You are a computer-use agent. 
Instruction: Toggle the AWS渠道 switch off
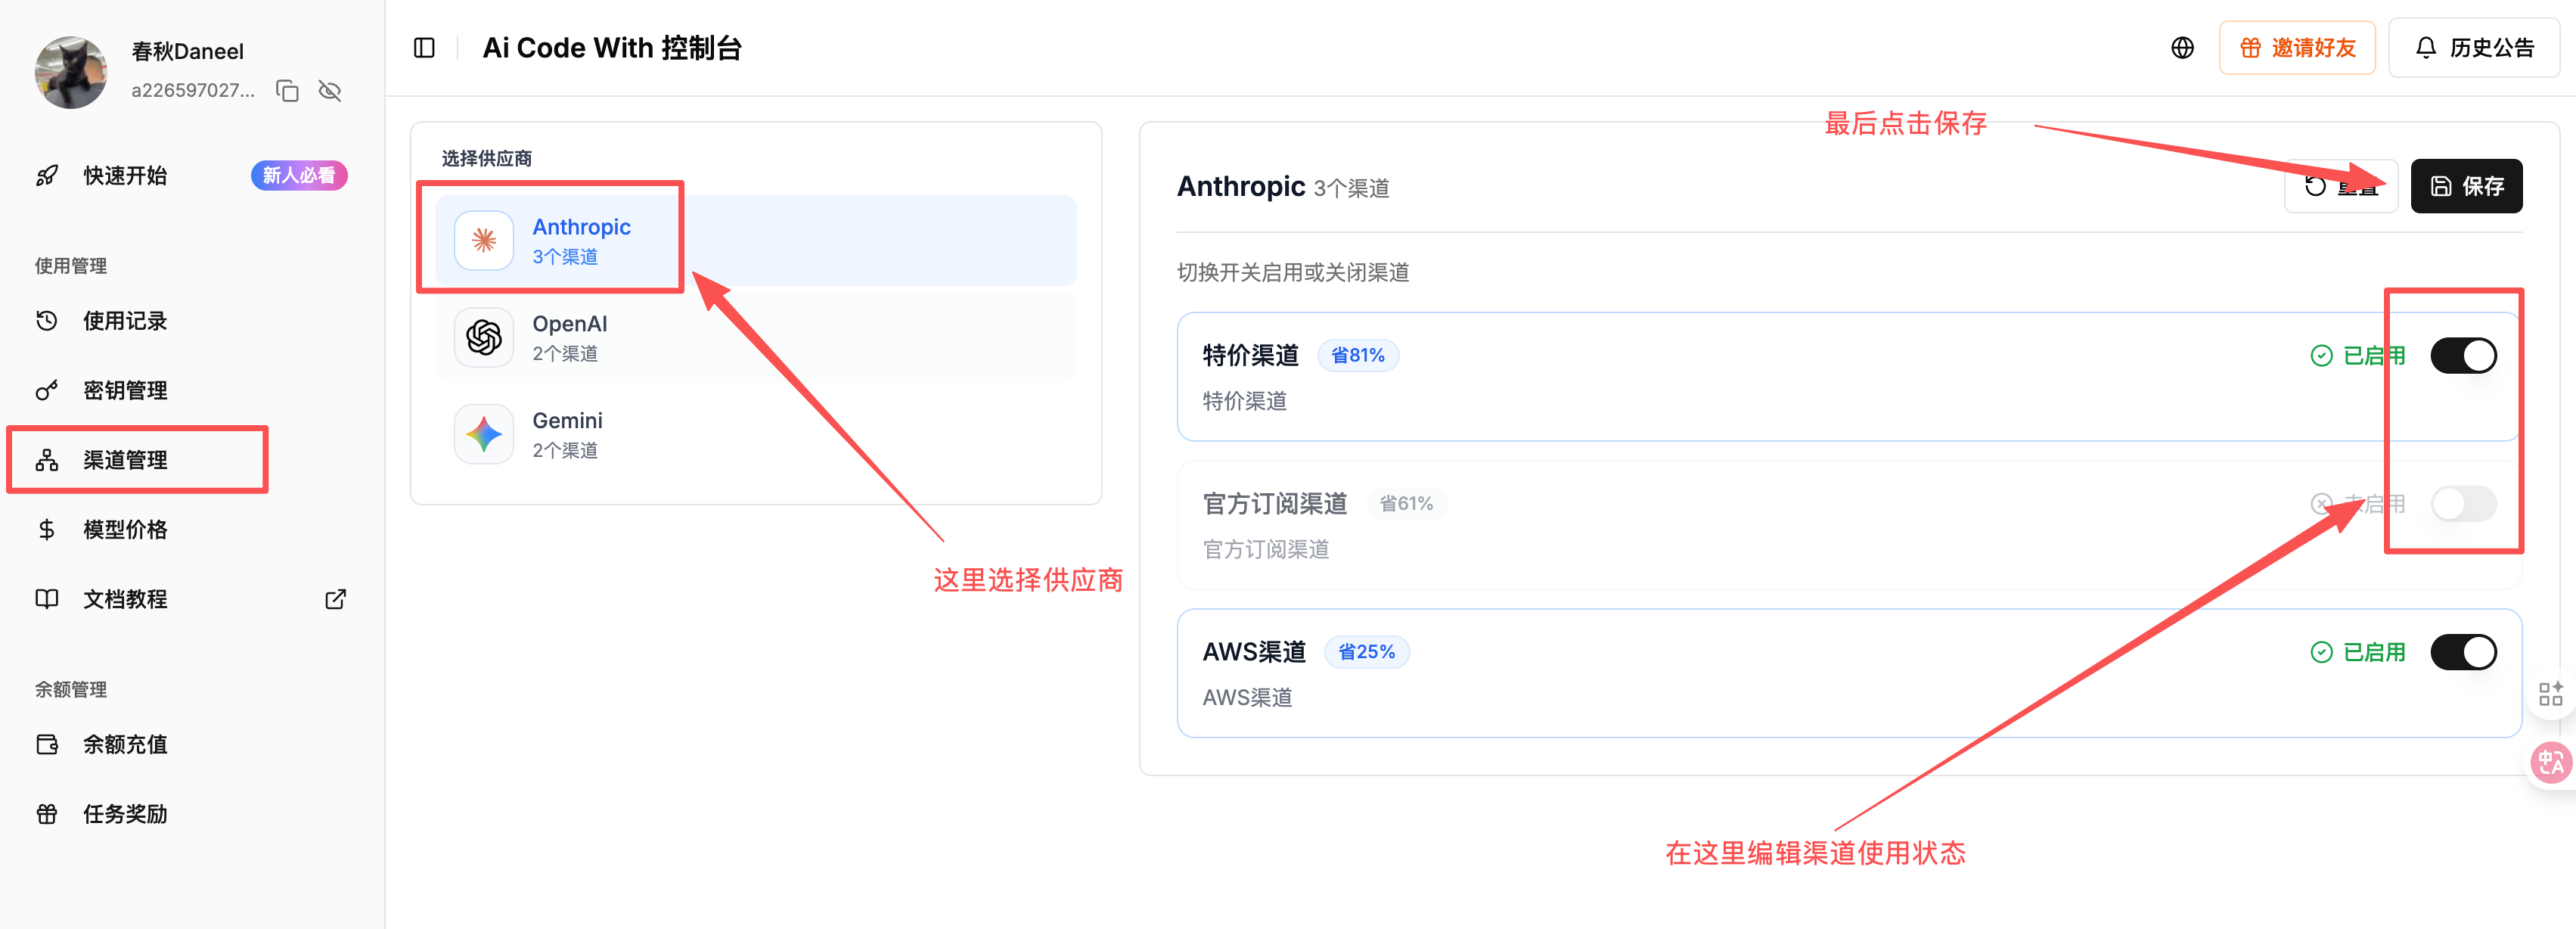(2463, 652)
